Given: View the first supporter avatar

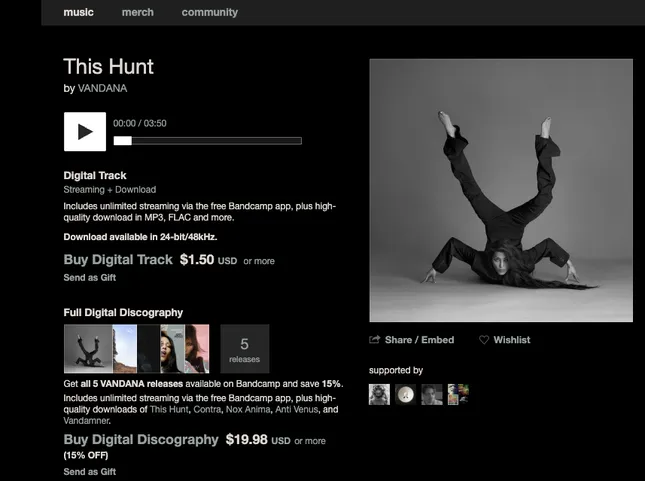Looking at the screenshot, I should click(x=379, y=394).
